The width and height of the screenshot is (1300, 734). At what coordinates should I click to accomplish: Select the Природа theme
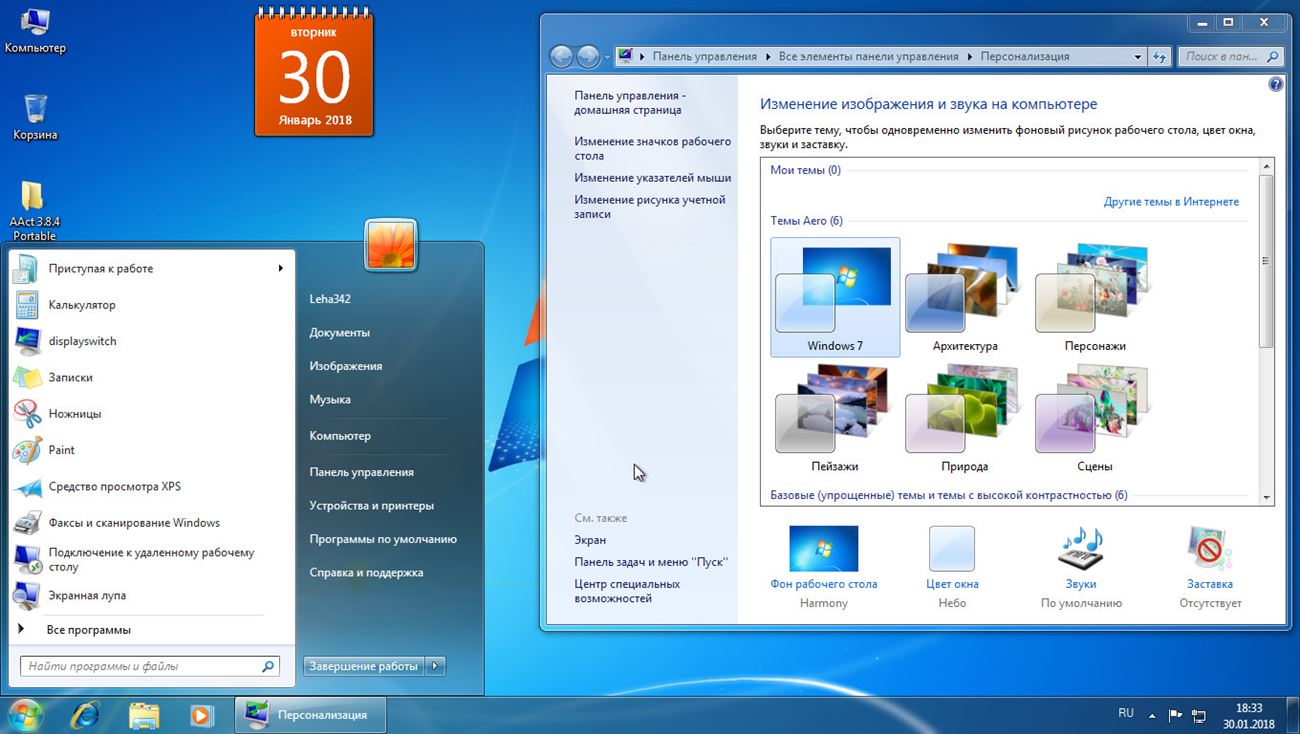pos(965,418)
